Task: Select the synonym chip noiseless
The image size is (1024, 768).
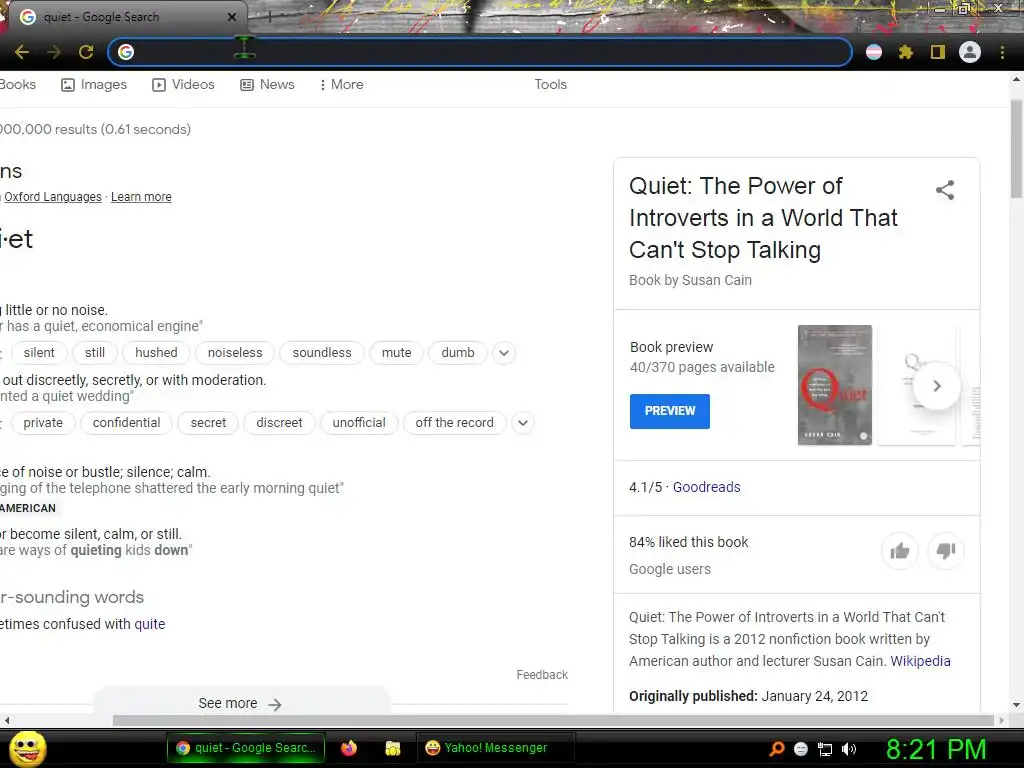Action: pyautogui.click(x=235, y=353)
